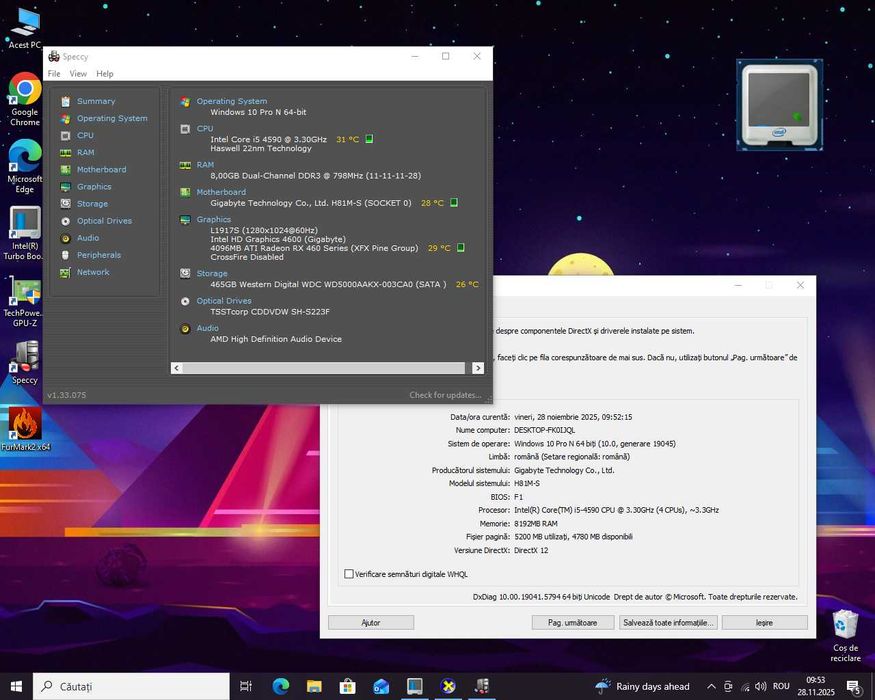Viewport: 875px width, 700px height.
Task: Open Summary section in Speccy sidebar
Action: tap(95, 101)
